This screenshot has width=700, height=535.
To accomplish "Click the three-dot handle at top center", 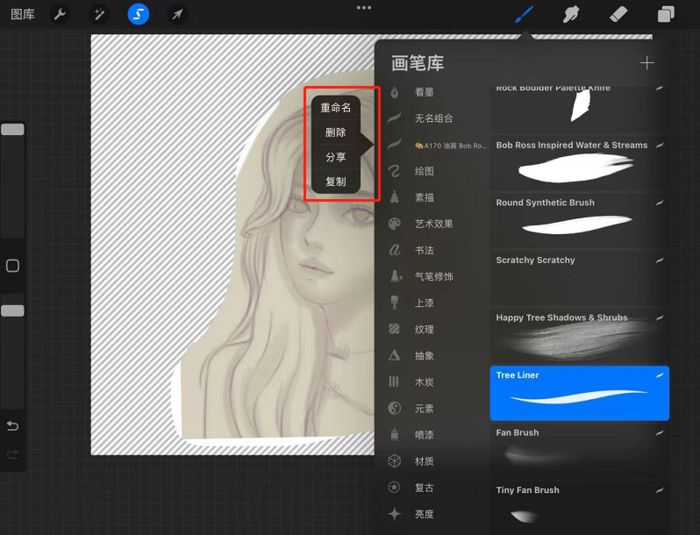I will [364, 8].
